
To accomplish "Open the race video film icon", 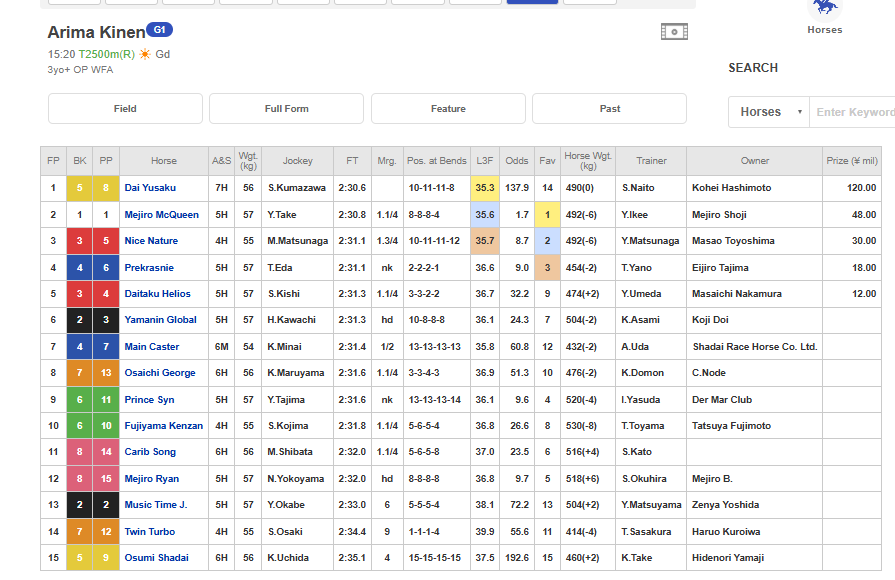I will tap(674, 31).
